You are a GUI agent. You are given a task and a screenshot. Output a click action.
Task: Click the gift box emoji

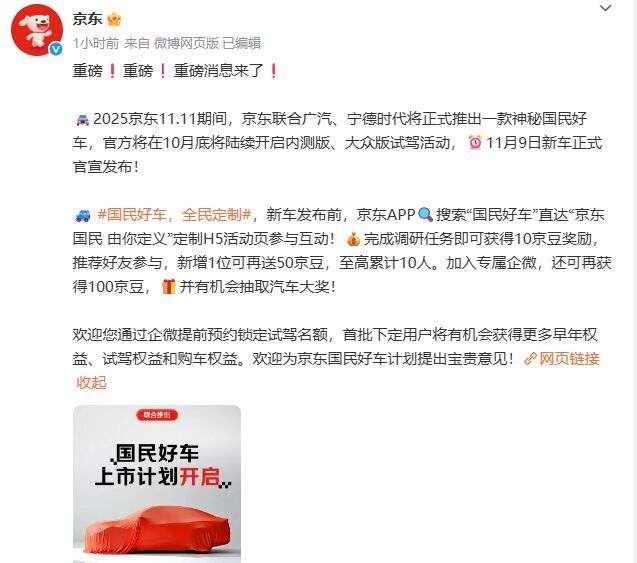coord(168,287)
